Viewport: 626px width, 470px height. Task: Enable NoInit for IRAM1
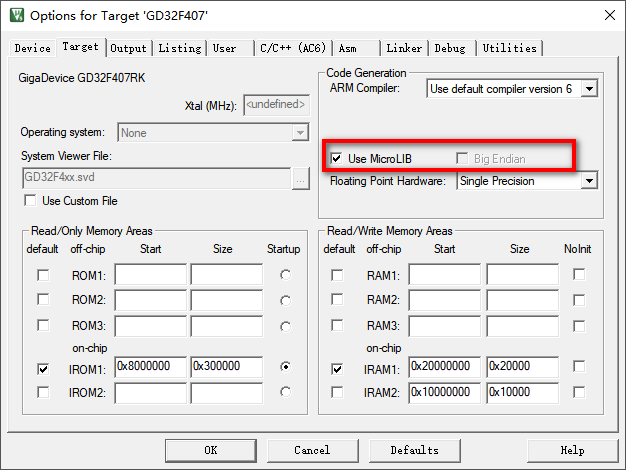[579, 366]
